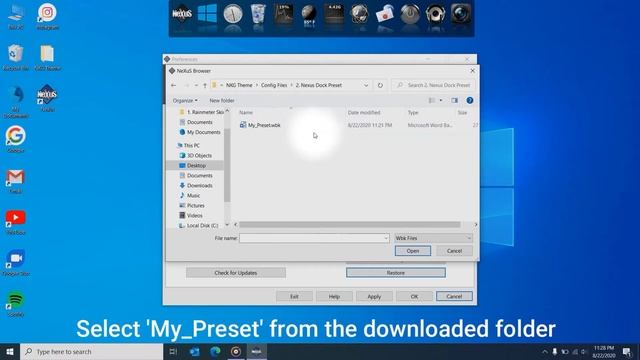Open the recent locations dropdown arrow
Screen dimensions: 640x360
(196, 85)
